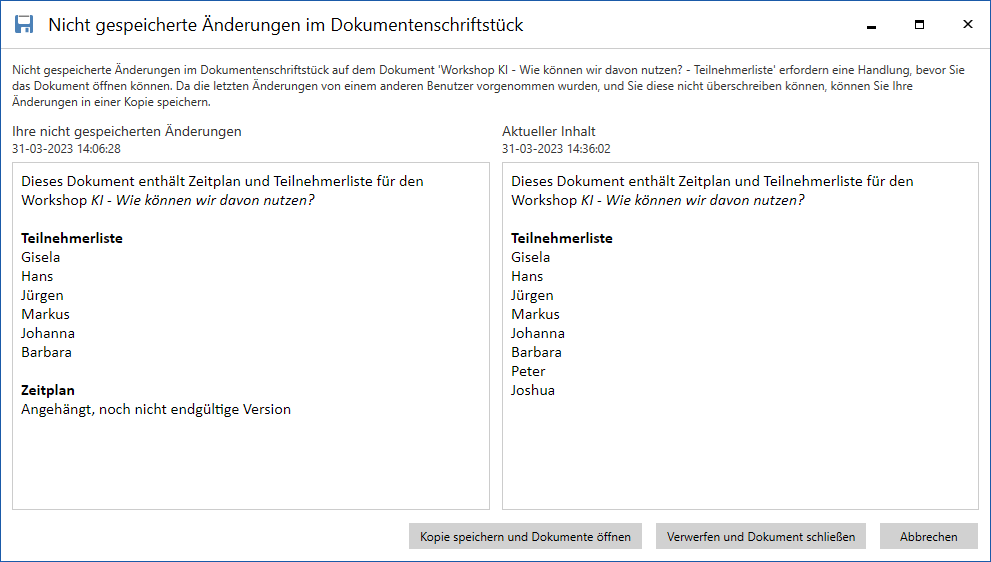Select 'Aktueller Inhalt' heading

tap(549, 131)
